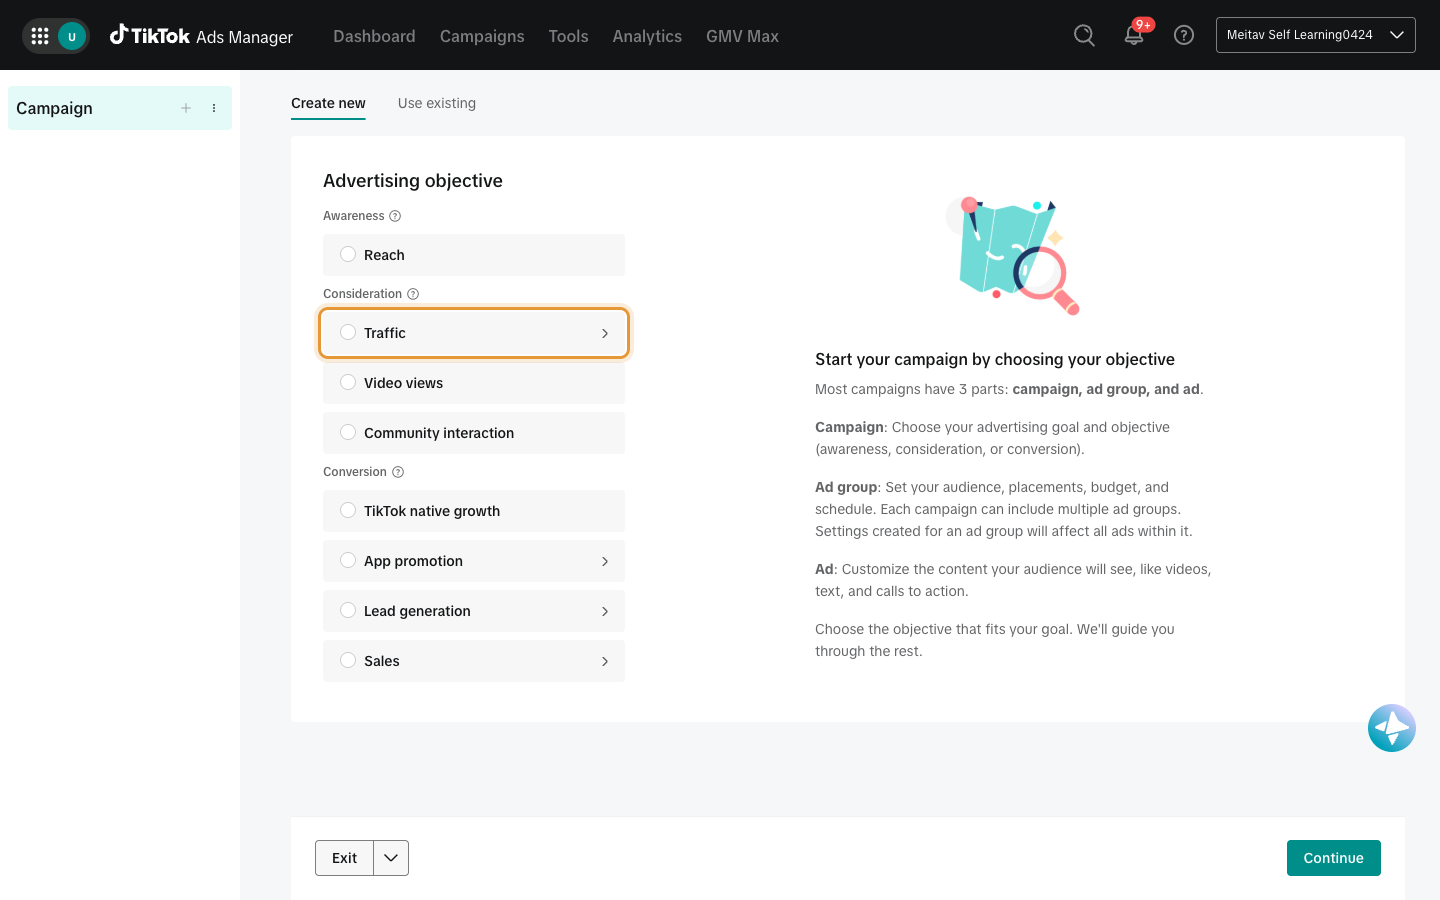
Task: Launch the blue AI assistant star button
Action: point(1392,728)
